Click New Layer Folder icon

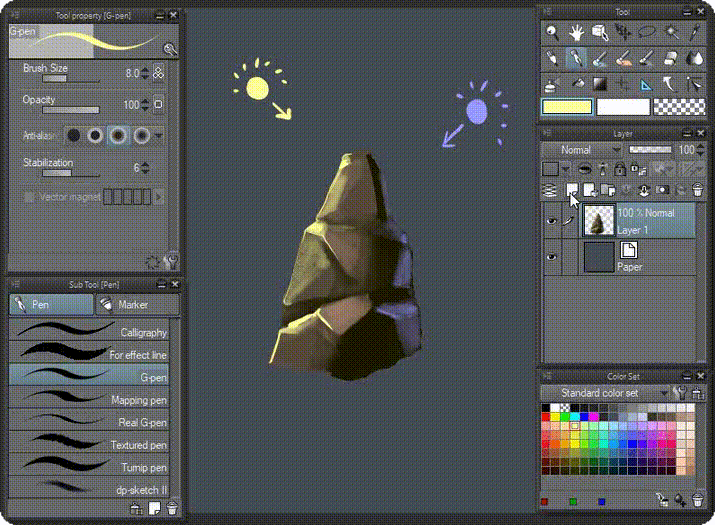point(608,190)
